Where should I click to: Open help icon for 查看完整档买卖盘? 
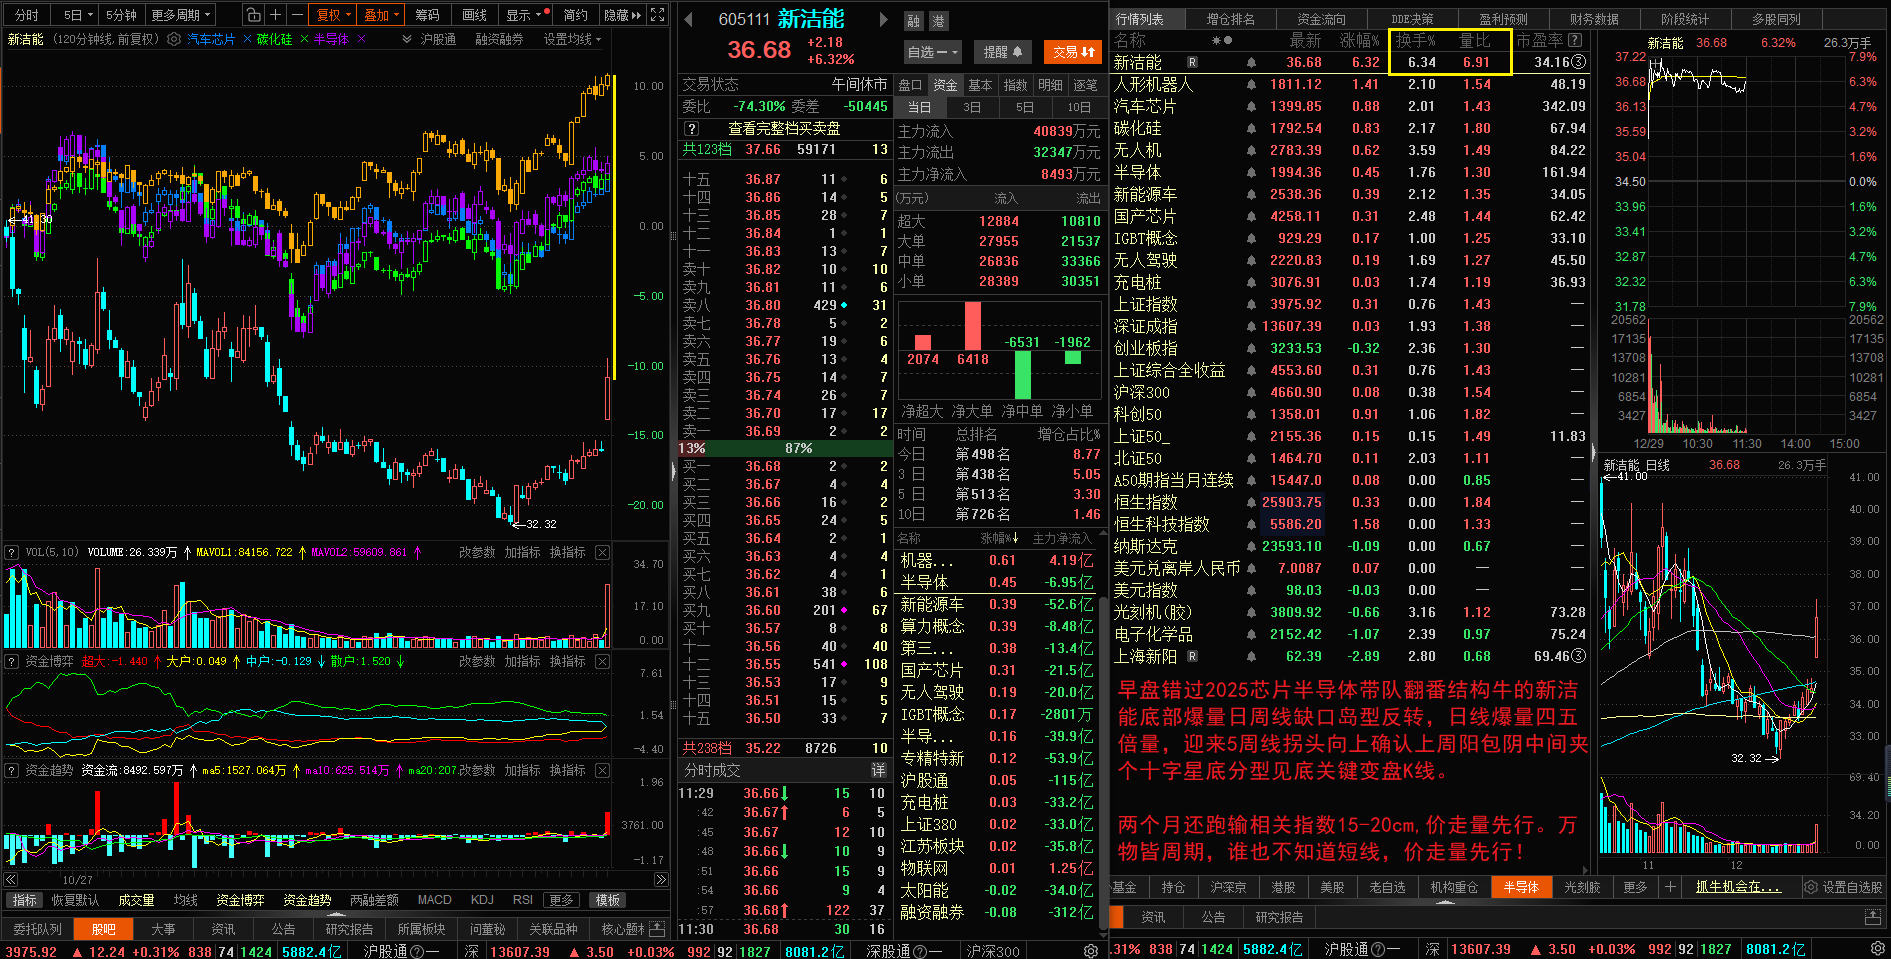click(x=691, y=128)
